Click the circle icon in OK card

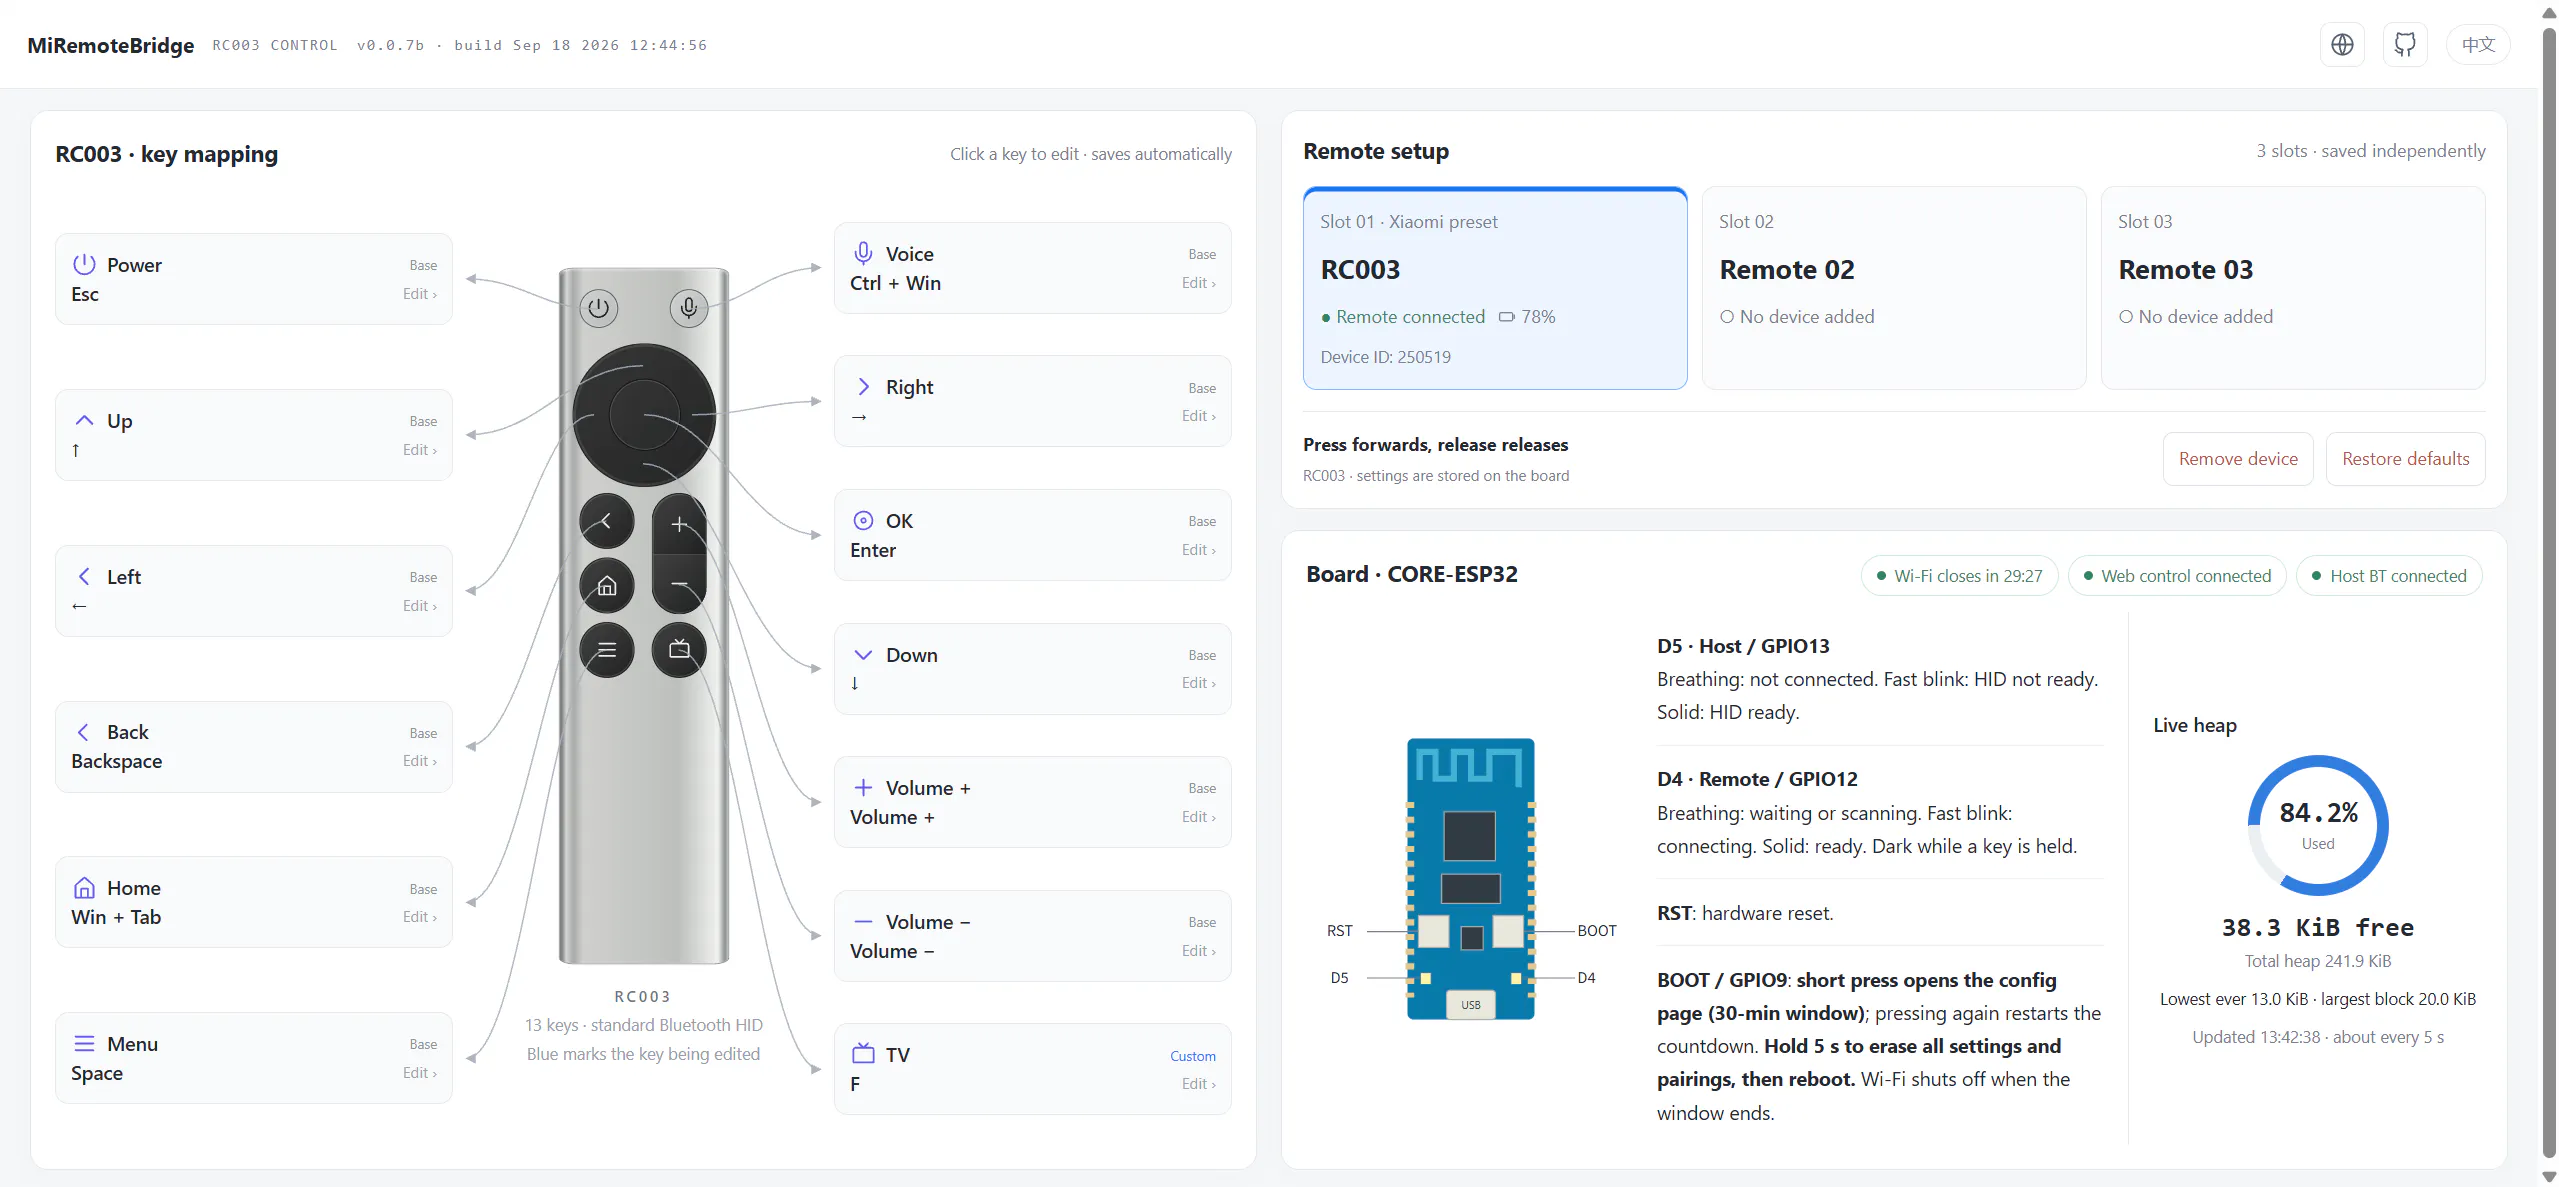863,521
